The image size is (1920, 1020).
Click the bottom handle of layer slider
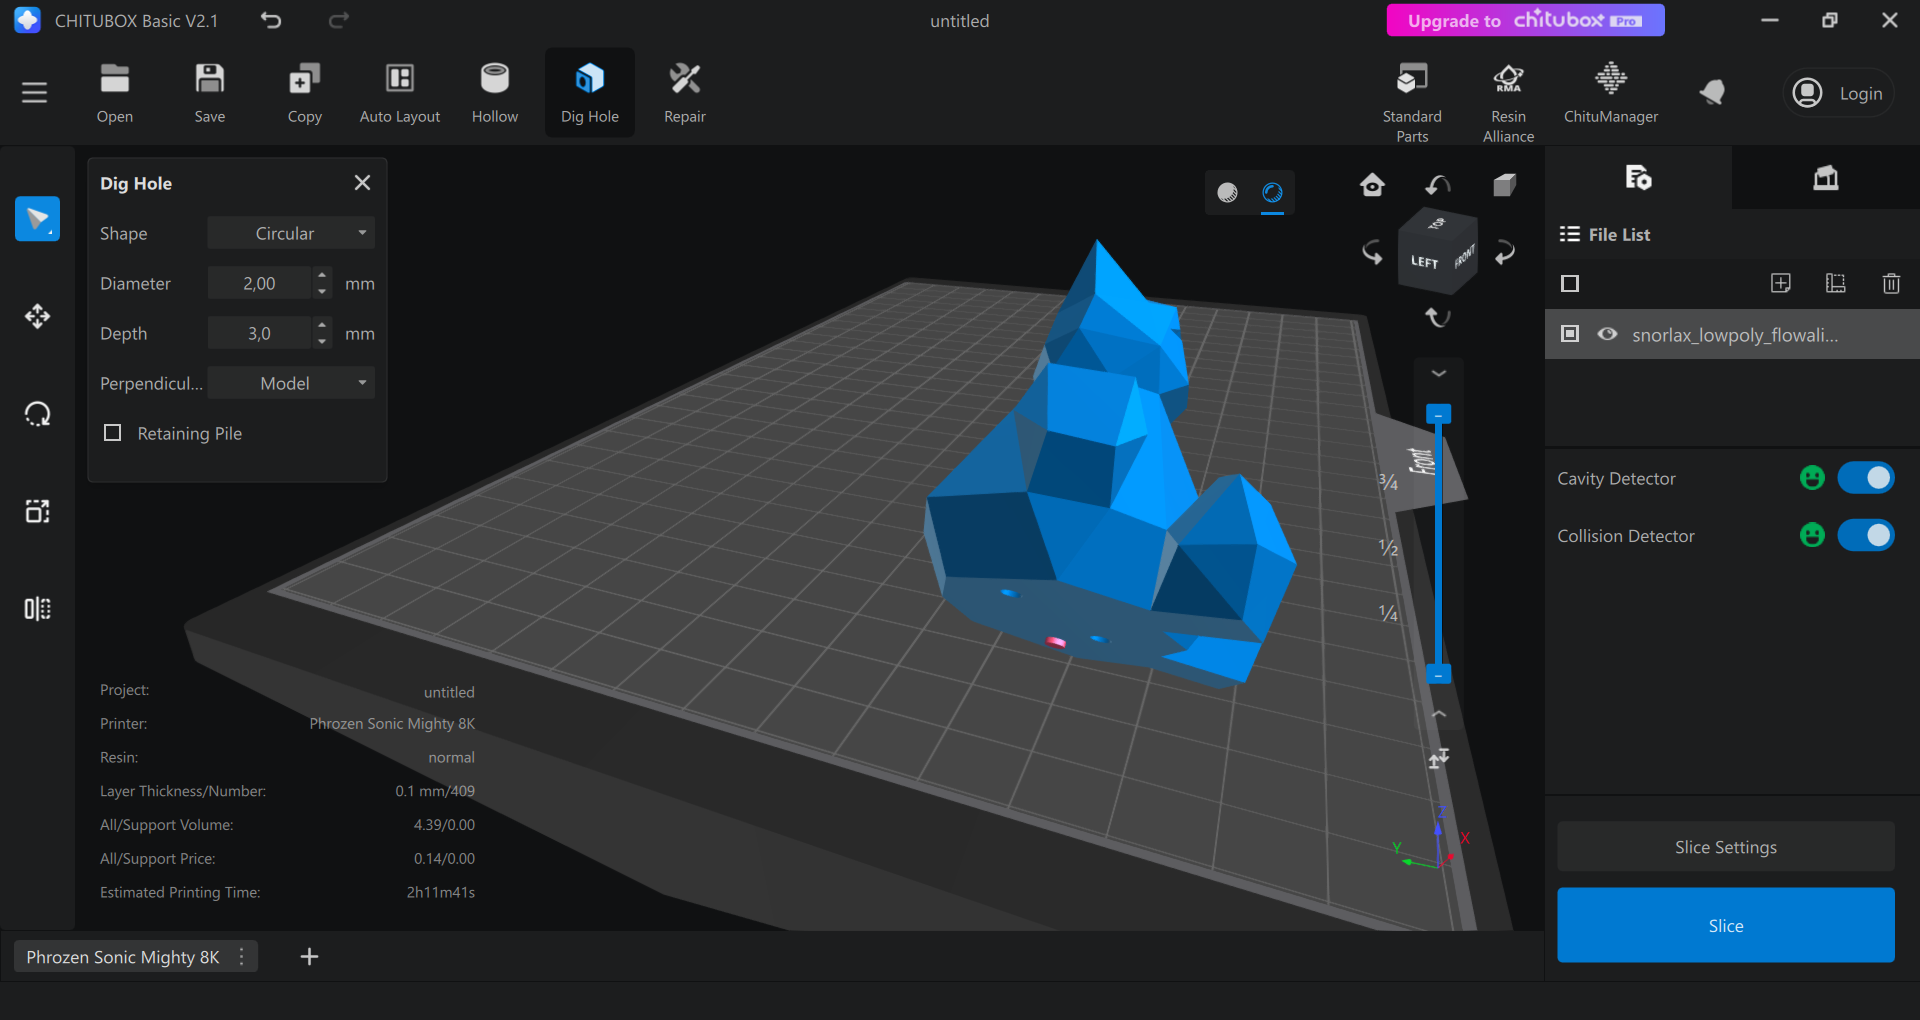[x=1438, y=675]
